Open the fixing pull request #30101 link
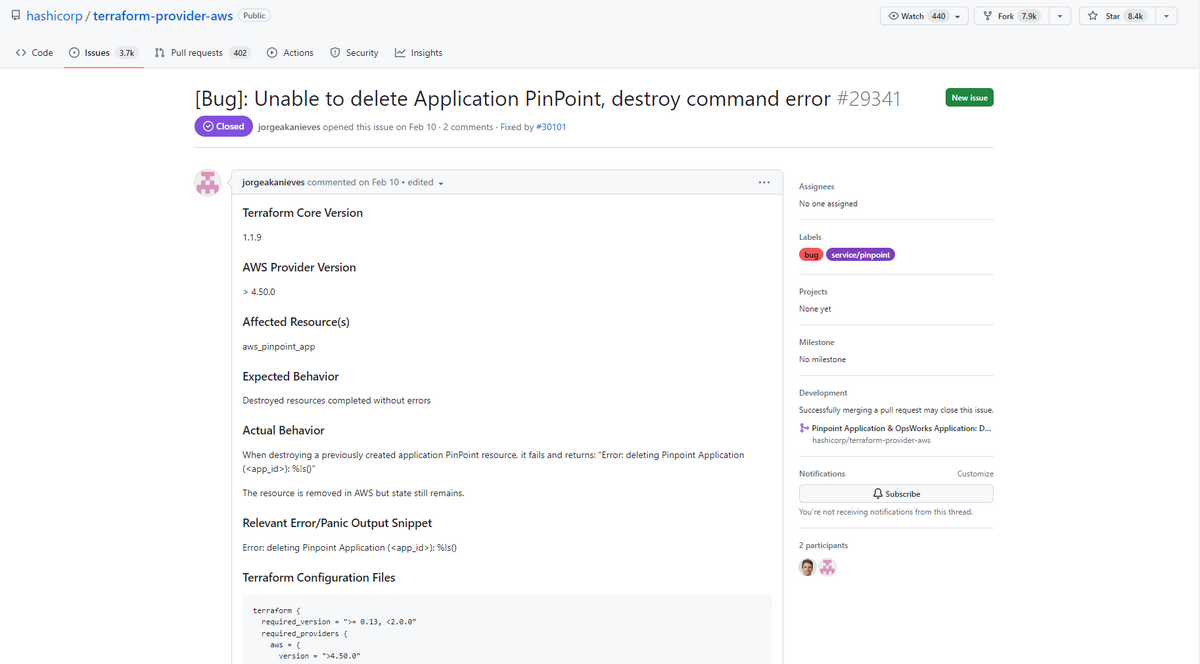 click(551, 127)
